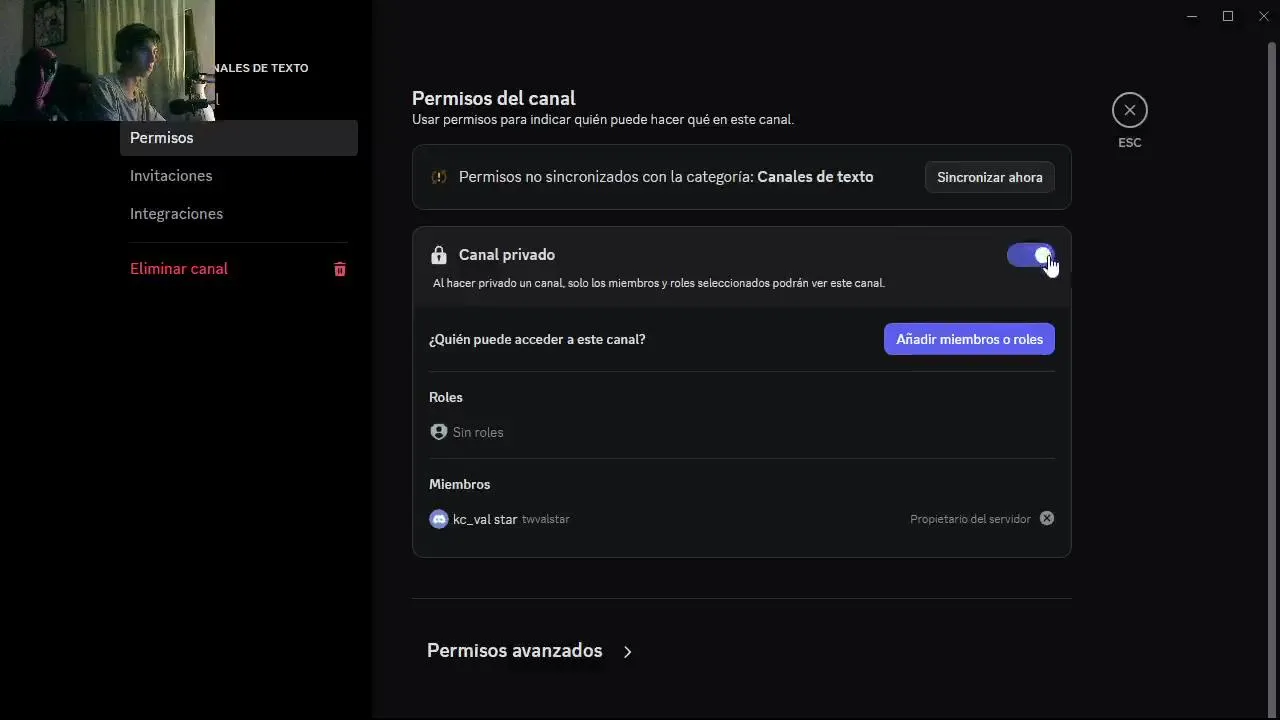The height and width of the screenshot is (720, 1280).
Task: Click the webcam overlay thumbnail
Action: [x=107, y=60]
